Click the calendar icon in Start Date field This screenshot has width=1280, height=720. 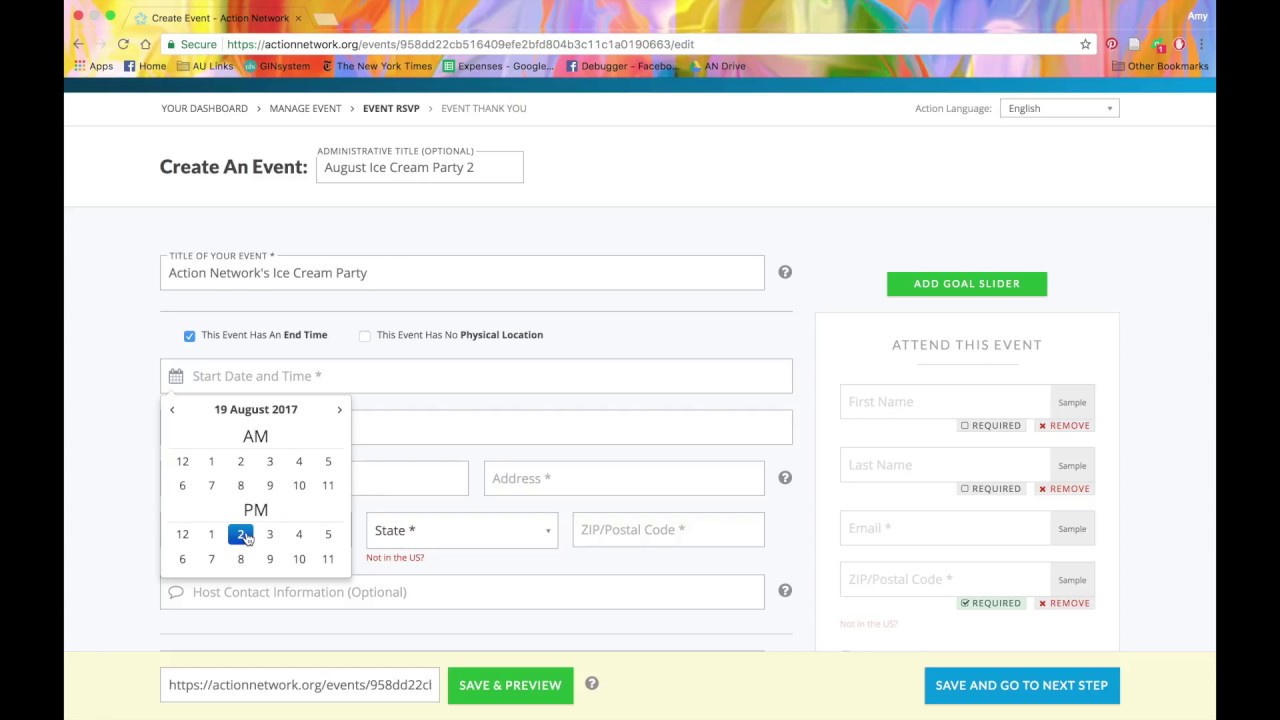(176, 376)
